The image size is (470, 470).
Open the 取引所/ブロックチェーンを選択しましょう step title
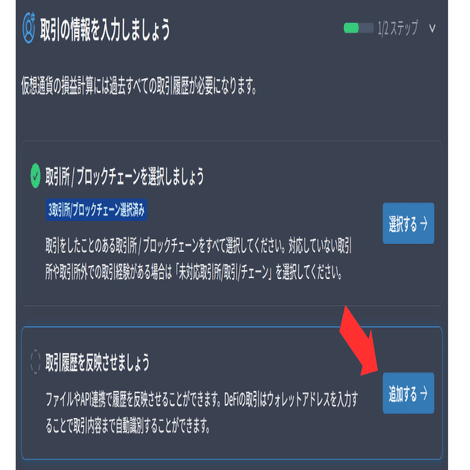point(125,176)
